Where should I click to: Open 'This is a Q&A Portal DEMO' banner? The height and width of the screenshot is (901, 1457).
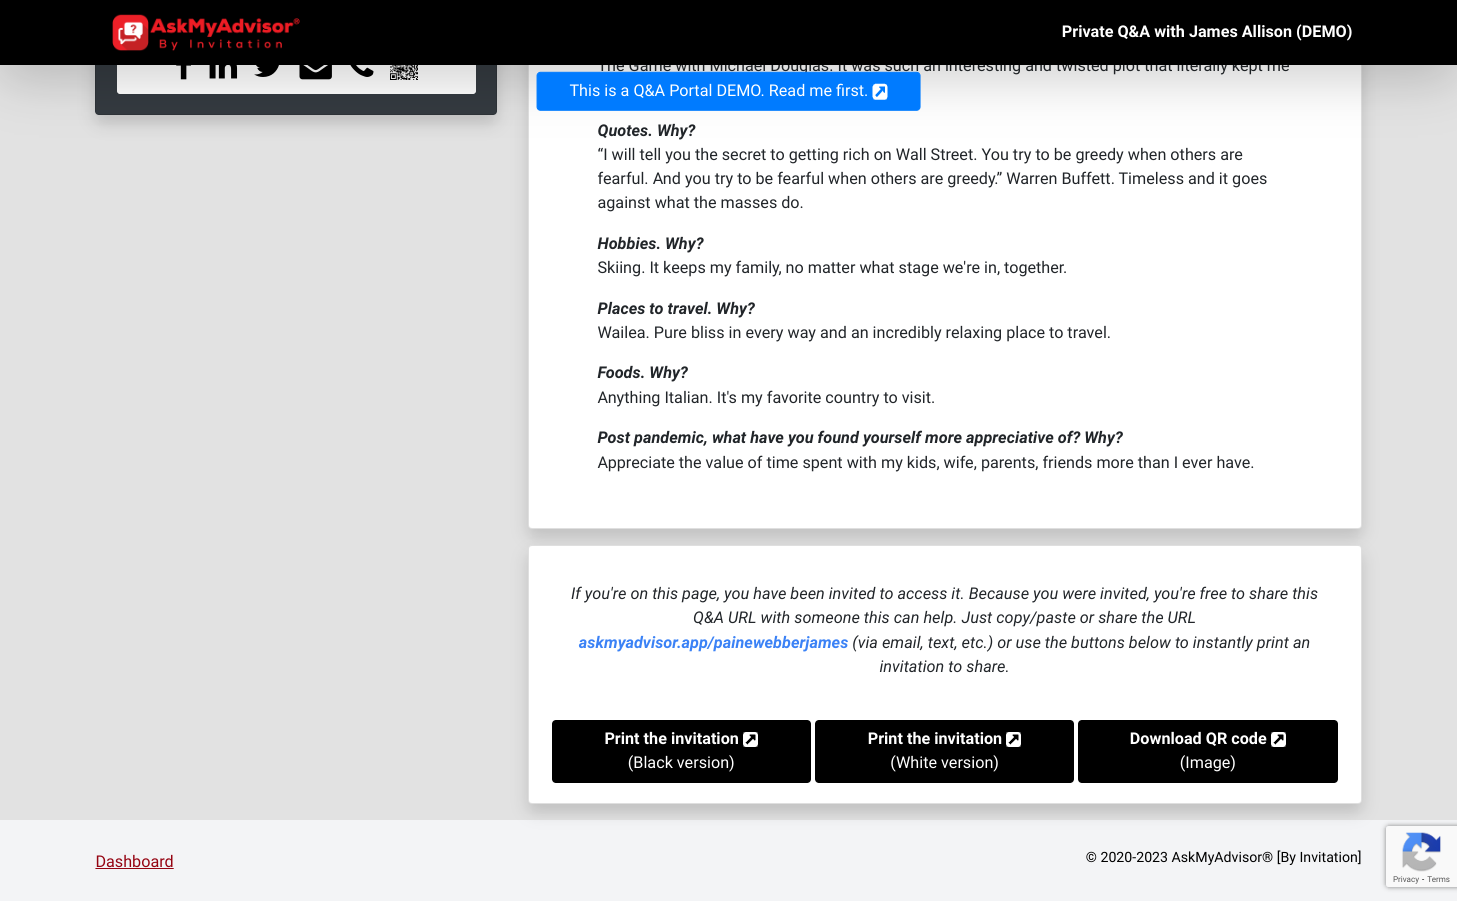728,91
